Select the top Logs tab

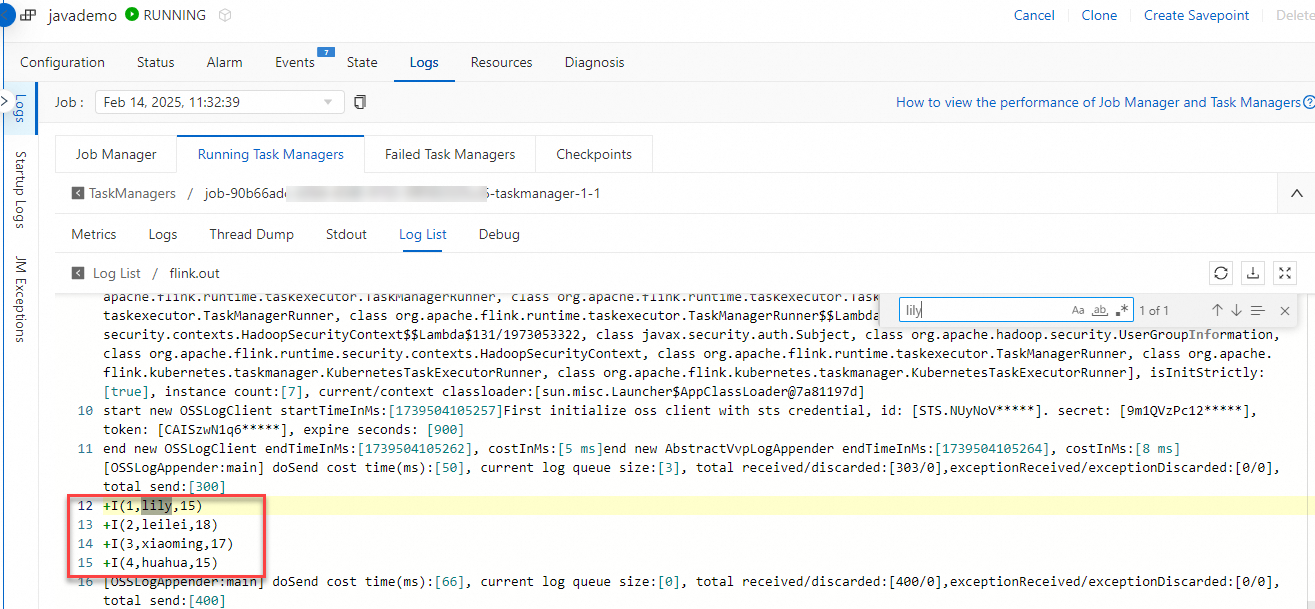click(424, 62)
